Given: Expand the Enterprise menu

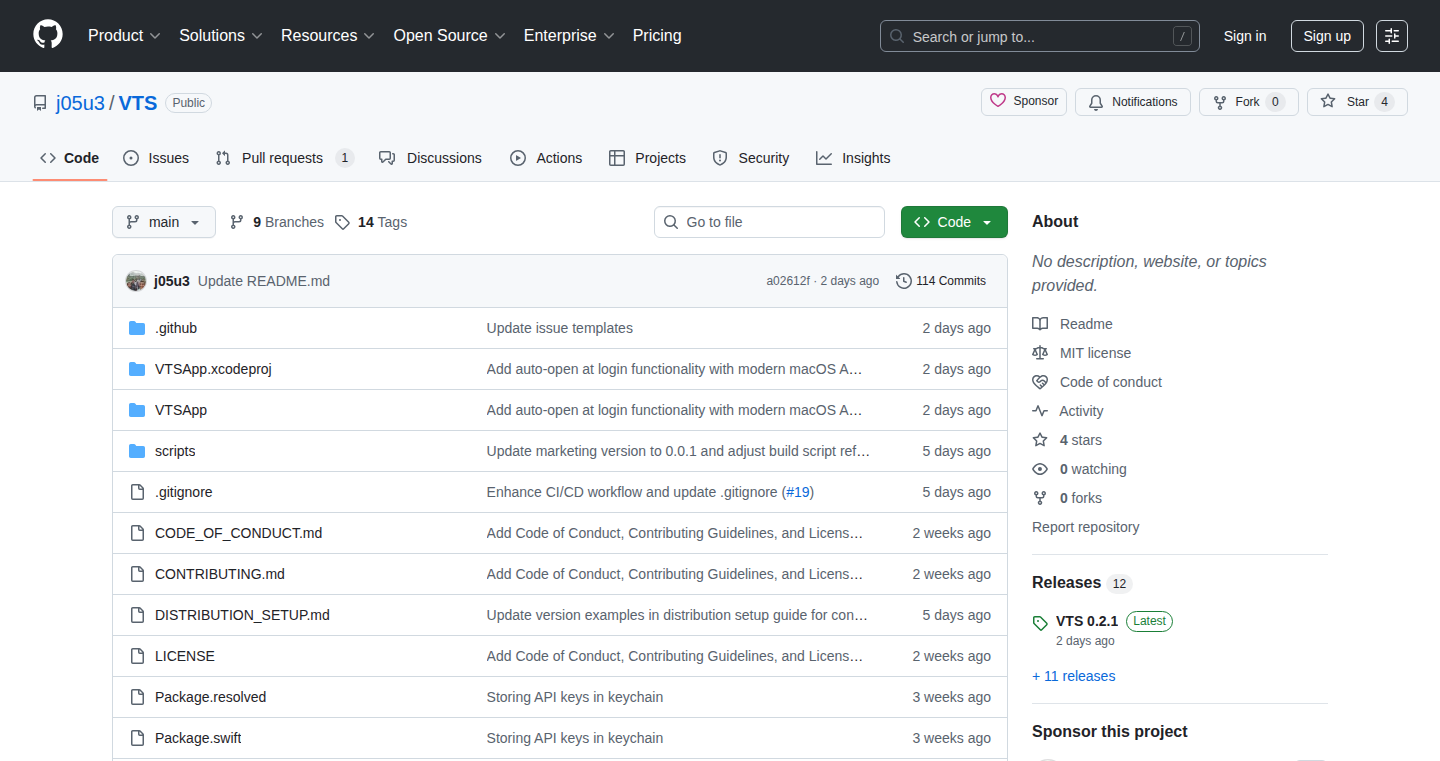Looking at the screenshot, I should (569, 35).
